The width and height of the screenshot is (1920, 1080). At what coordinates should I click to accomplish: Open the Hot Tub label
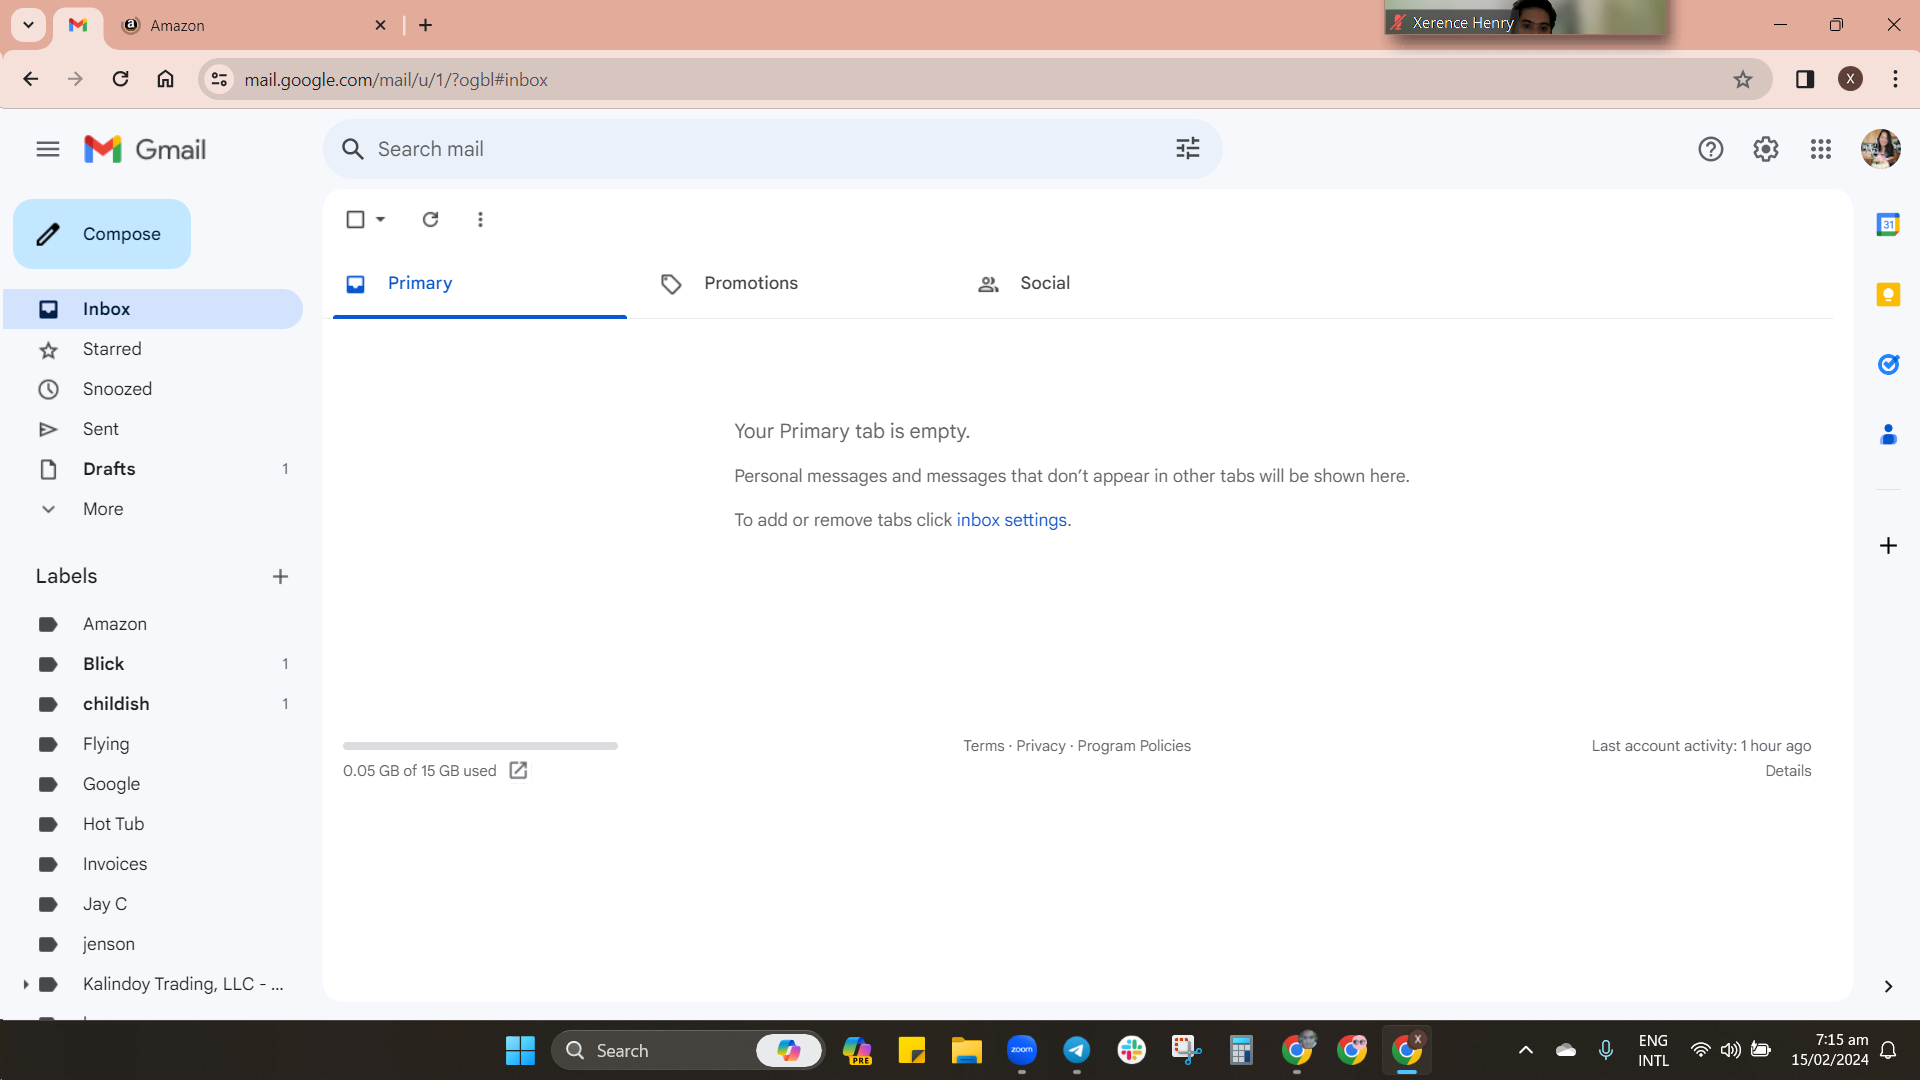(x=152, y=824)
